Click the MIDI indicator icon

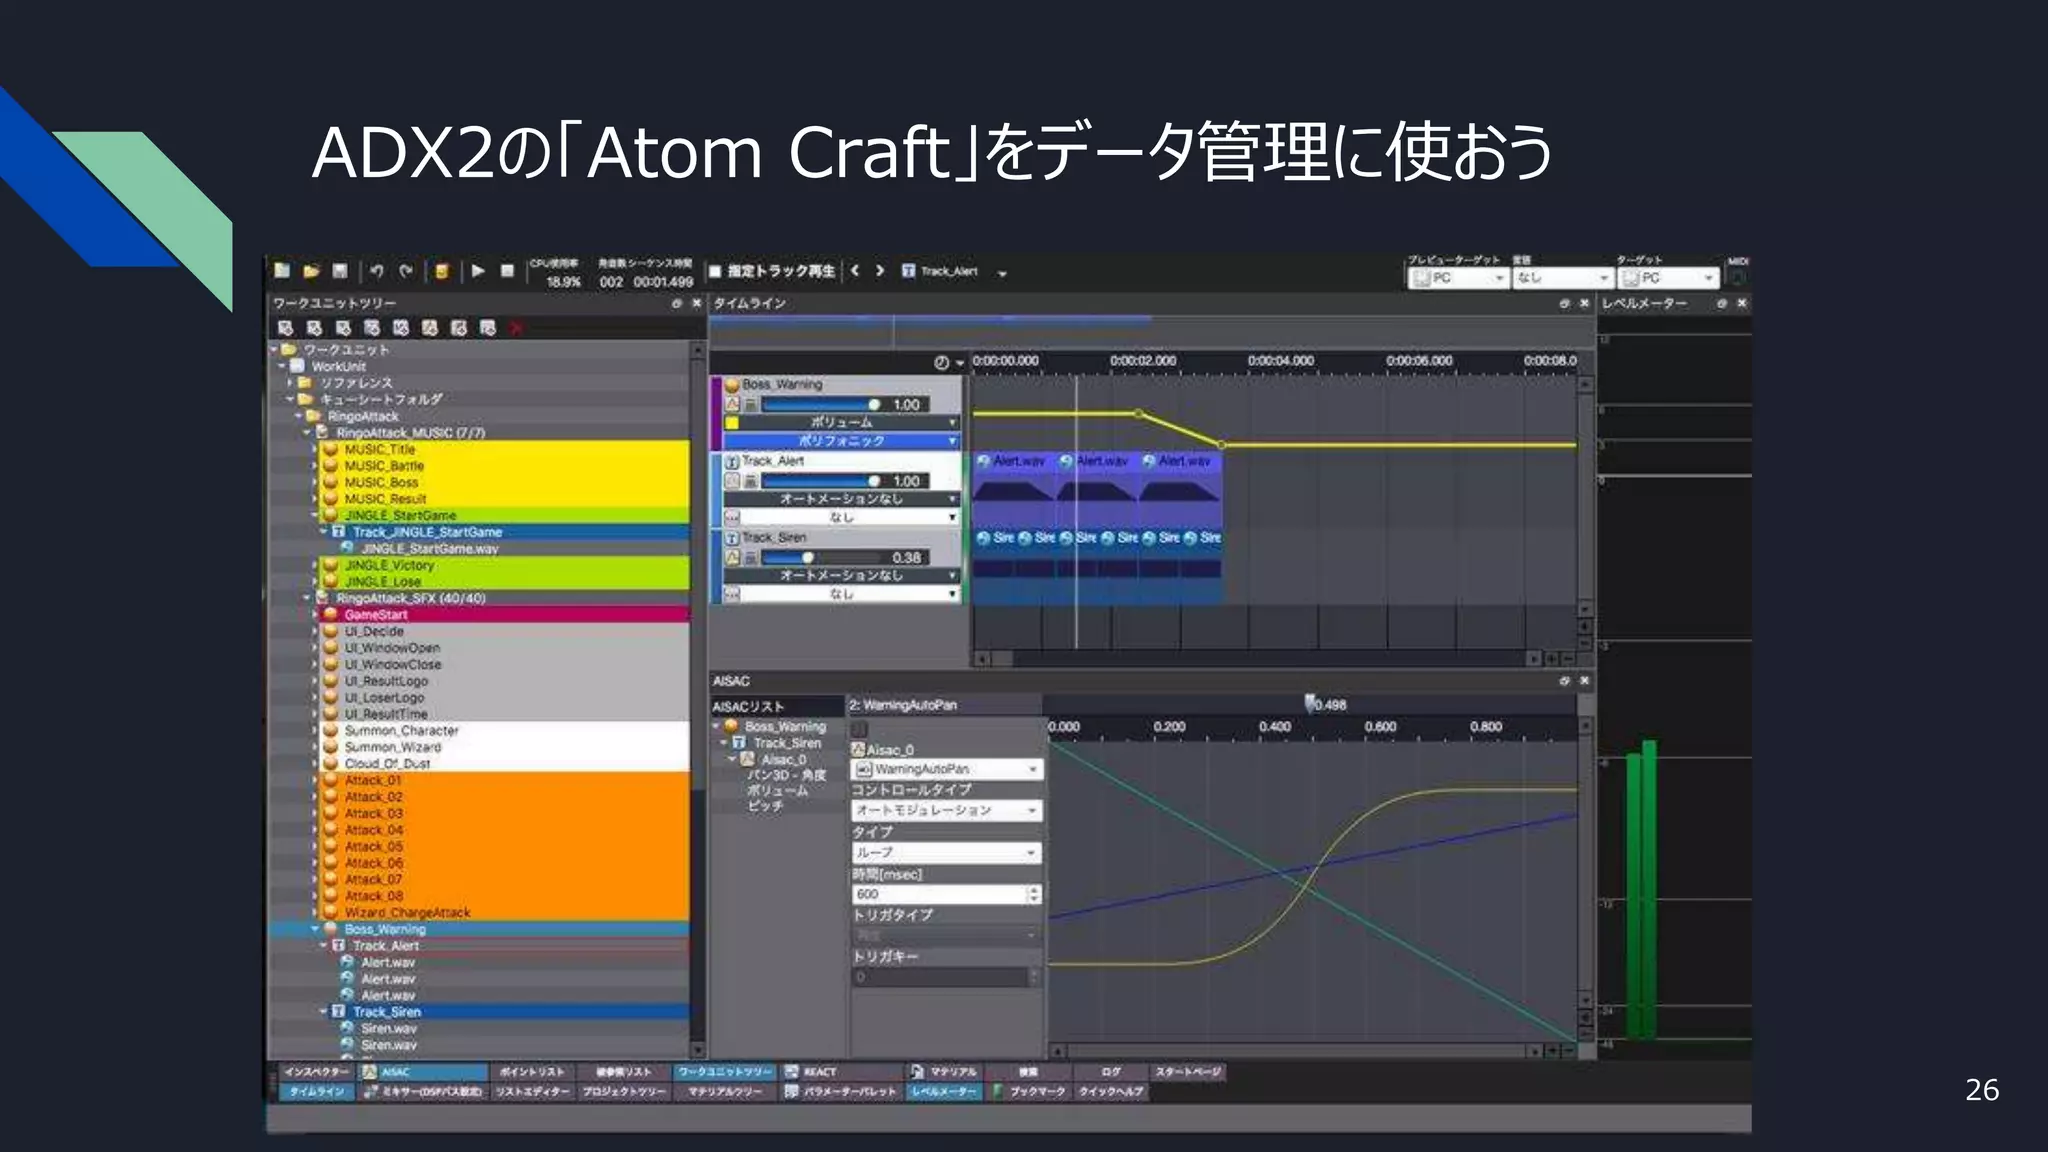[x=1738, y=277]
